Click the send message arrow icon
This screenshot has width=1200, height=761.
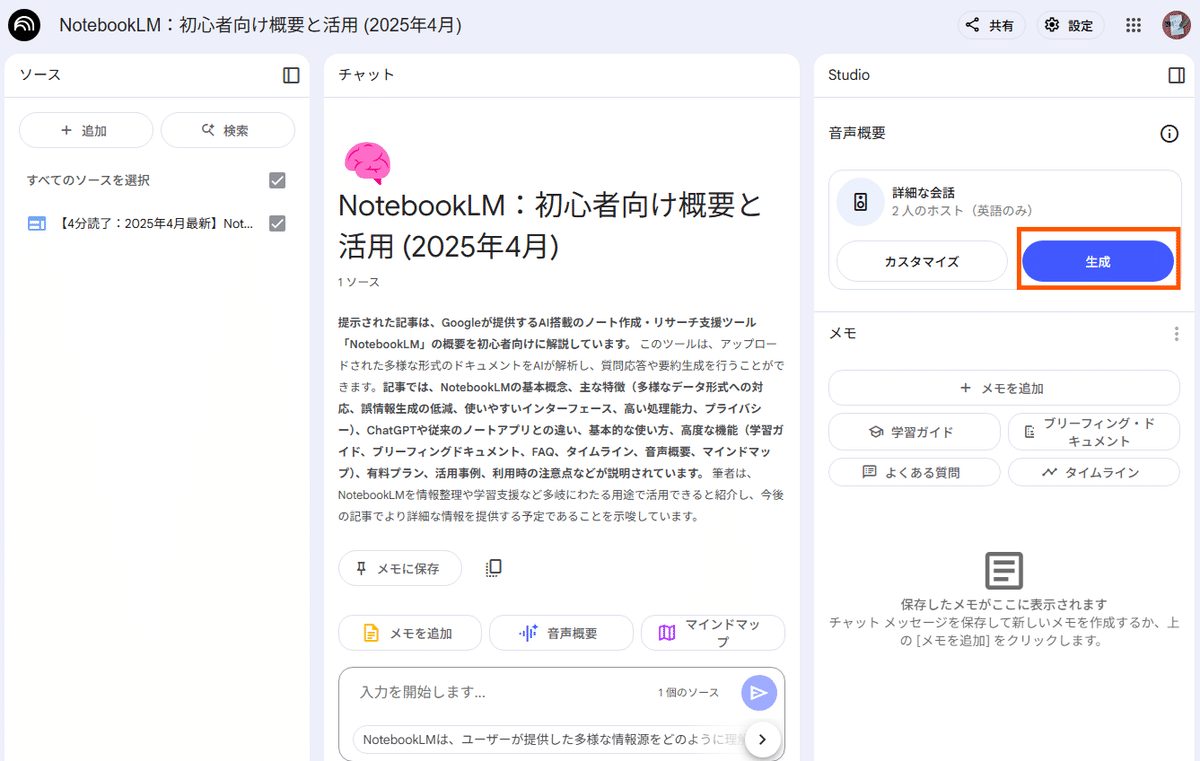click(759, 692)
